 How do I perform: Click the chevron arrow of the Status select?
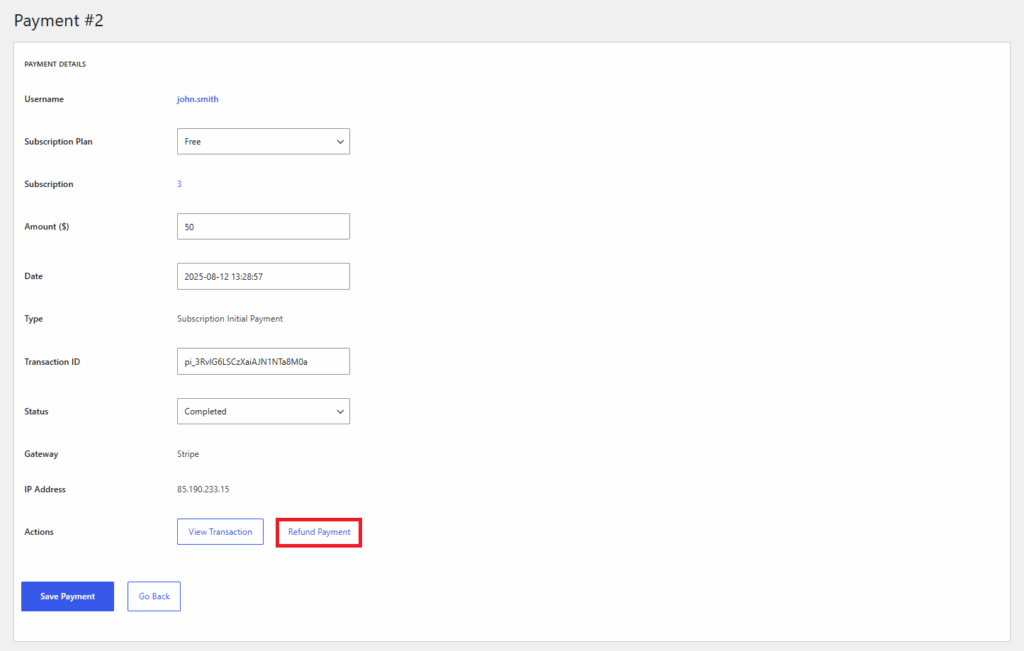pyautogui.click(x=340, y=411)
